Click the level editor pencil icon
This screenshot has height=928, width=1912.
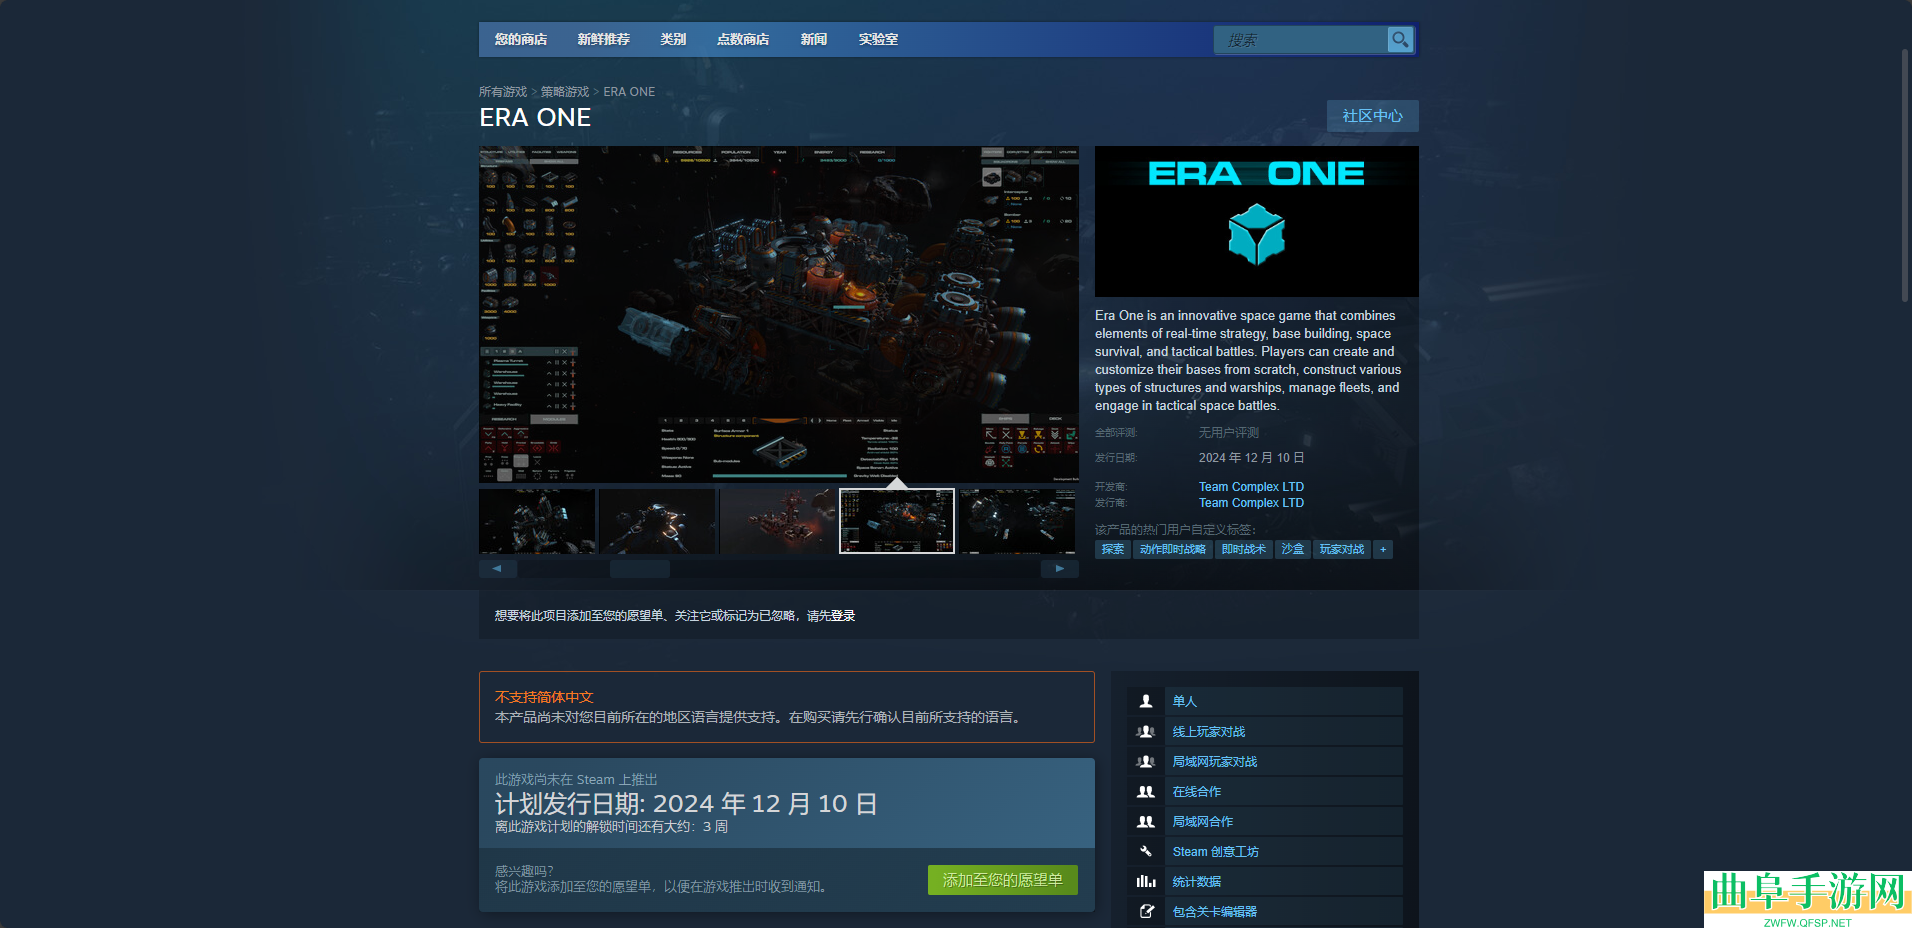point(1146,911)
